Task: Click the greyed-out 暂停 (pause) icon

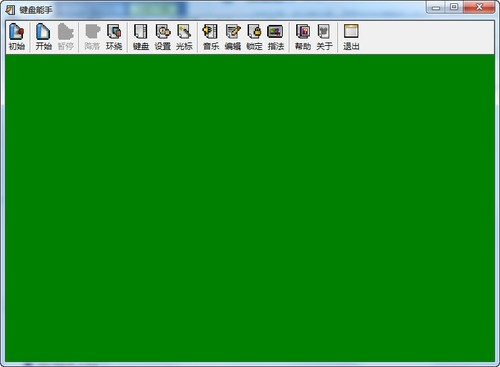Action: click(65, 37)
